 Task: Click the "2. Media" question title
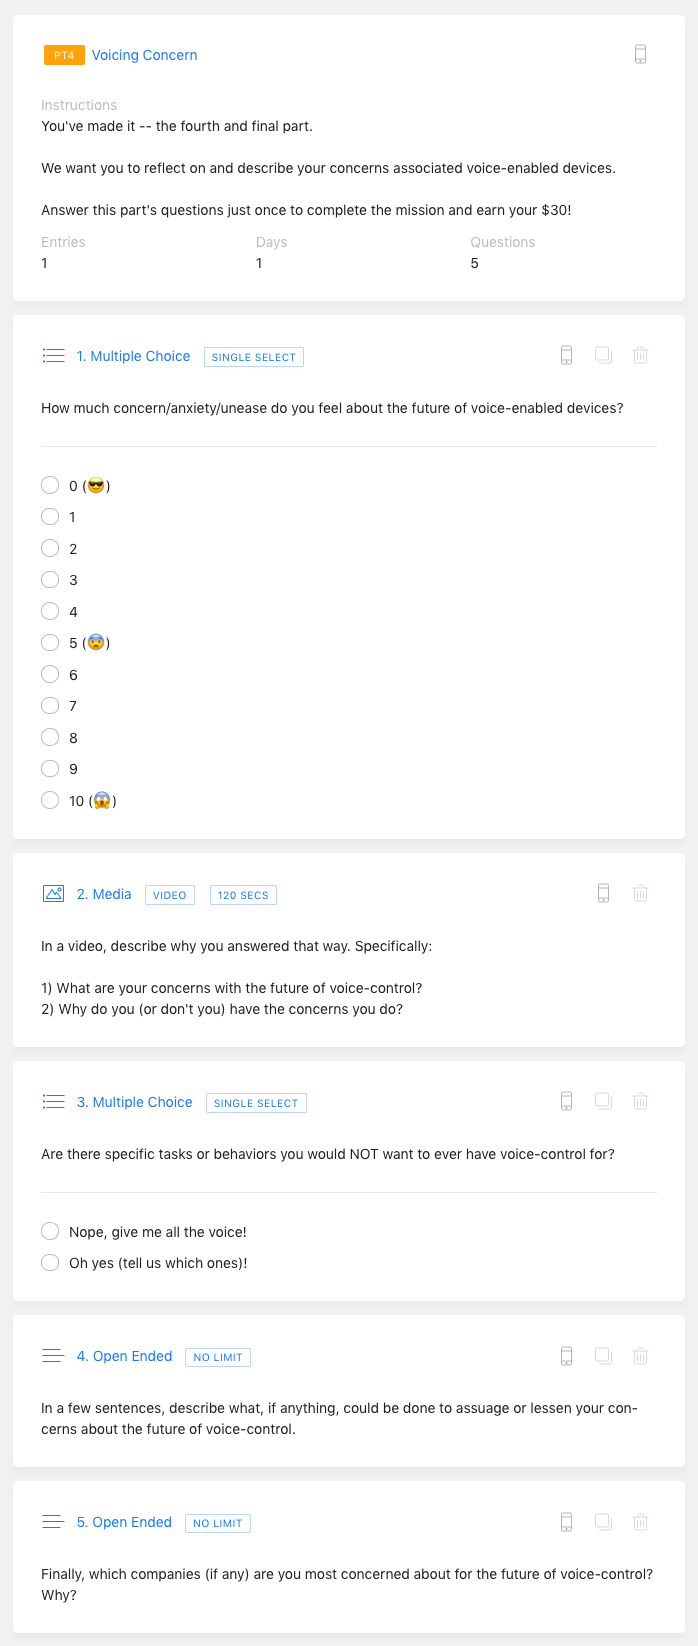pyautogui.click(x=104, y=894)
